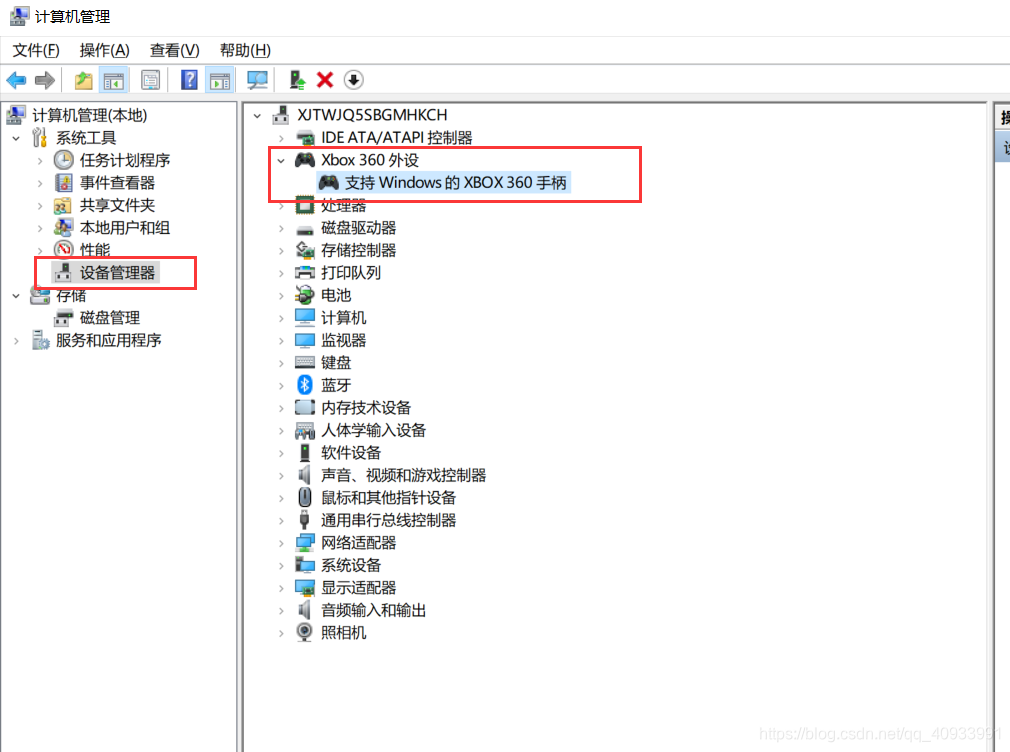Click the 存储控制器 icon
The width and height of the screenshot is (1010, 752).
click(x=305, y=250)
